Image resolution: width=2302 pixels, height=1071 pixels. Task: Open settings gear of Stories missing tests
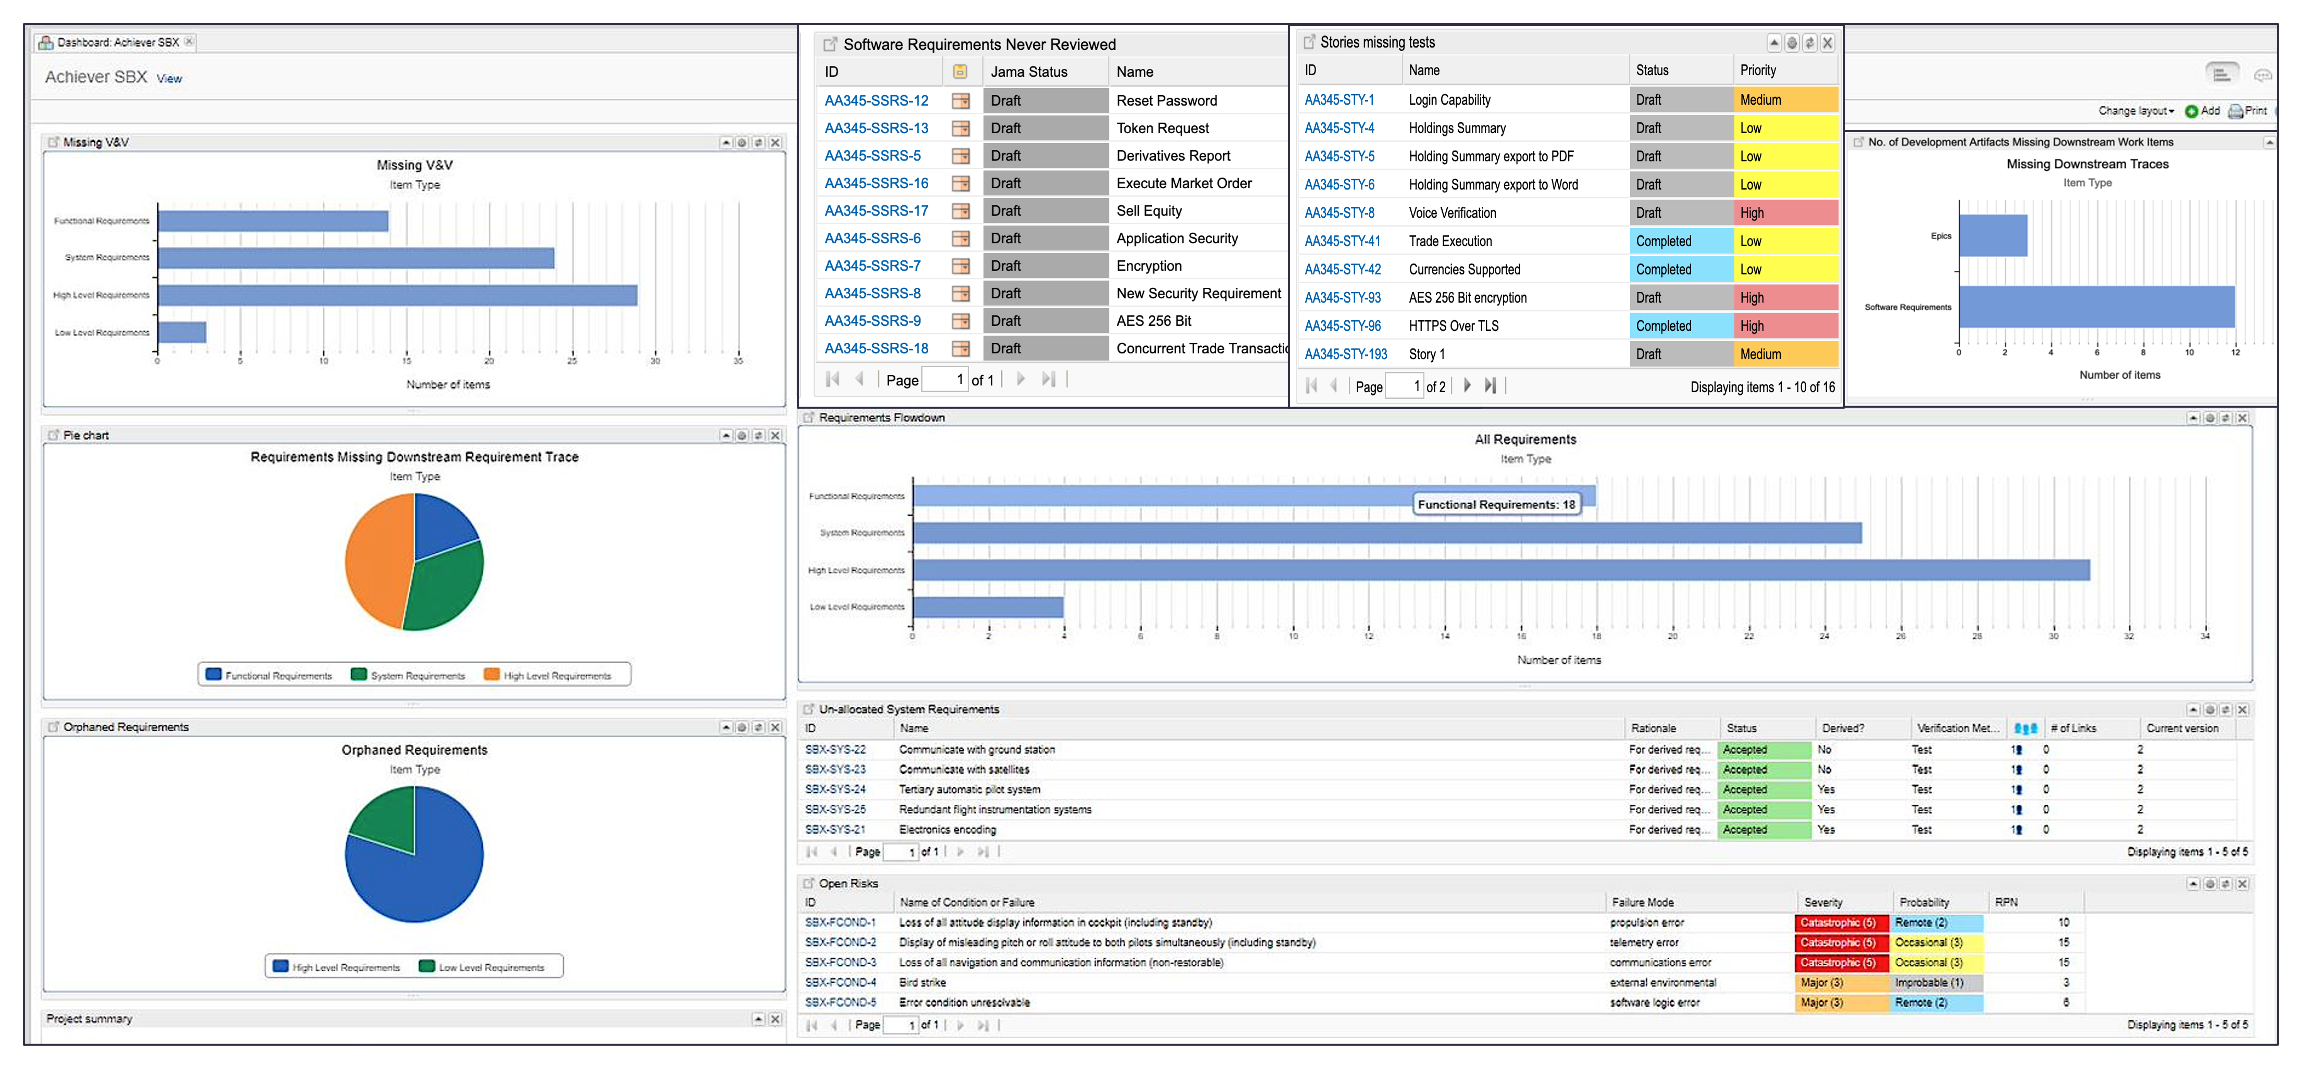1792,43
